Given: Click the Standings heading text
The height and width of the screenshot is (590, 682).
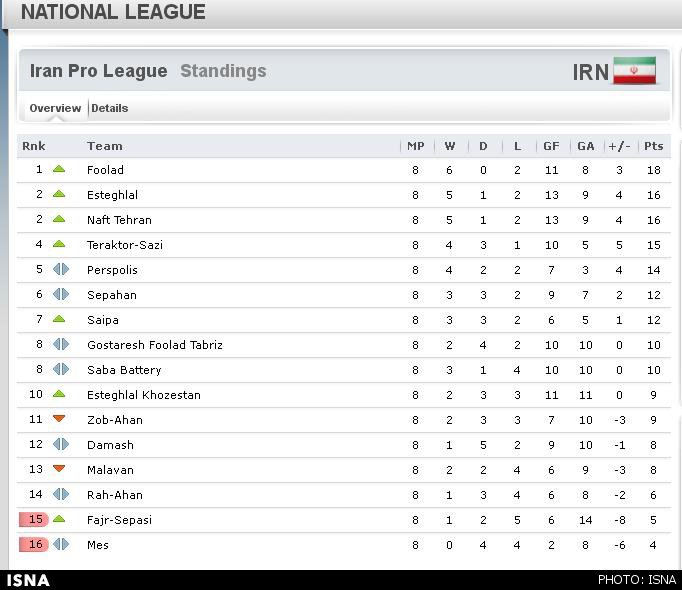Looking at the screenshot, I should [223, 71].
